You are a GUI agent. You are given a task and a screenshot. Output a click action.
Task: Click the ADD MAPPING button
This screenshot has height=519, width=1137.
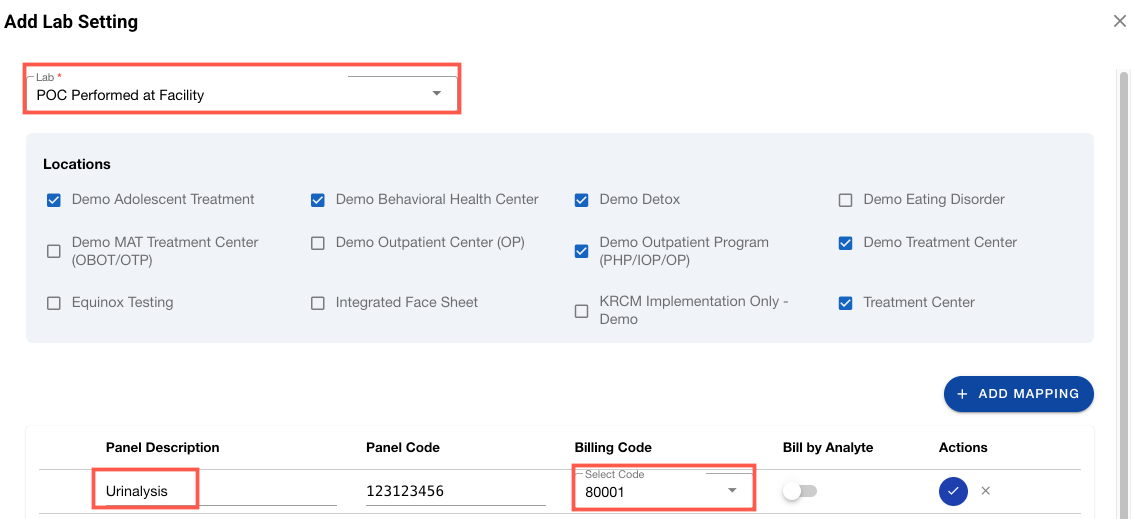(x=1018, y=394)
